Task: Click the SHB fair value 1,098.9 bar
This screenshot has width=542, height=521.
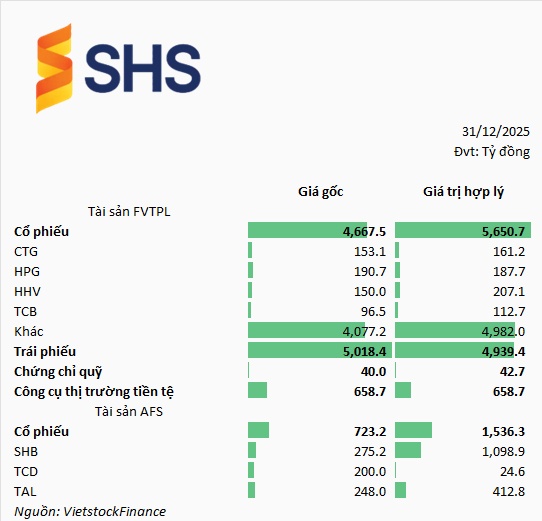Action: [408, 450]
